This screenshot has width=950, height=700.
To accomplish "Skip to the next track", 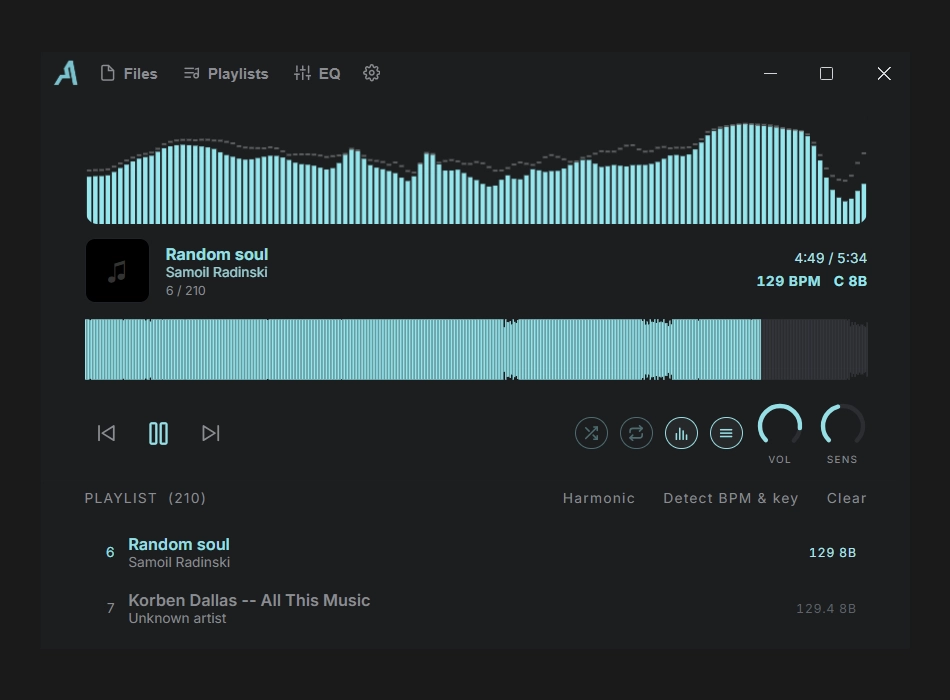I will 210,433.
